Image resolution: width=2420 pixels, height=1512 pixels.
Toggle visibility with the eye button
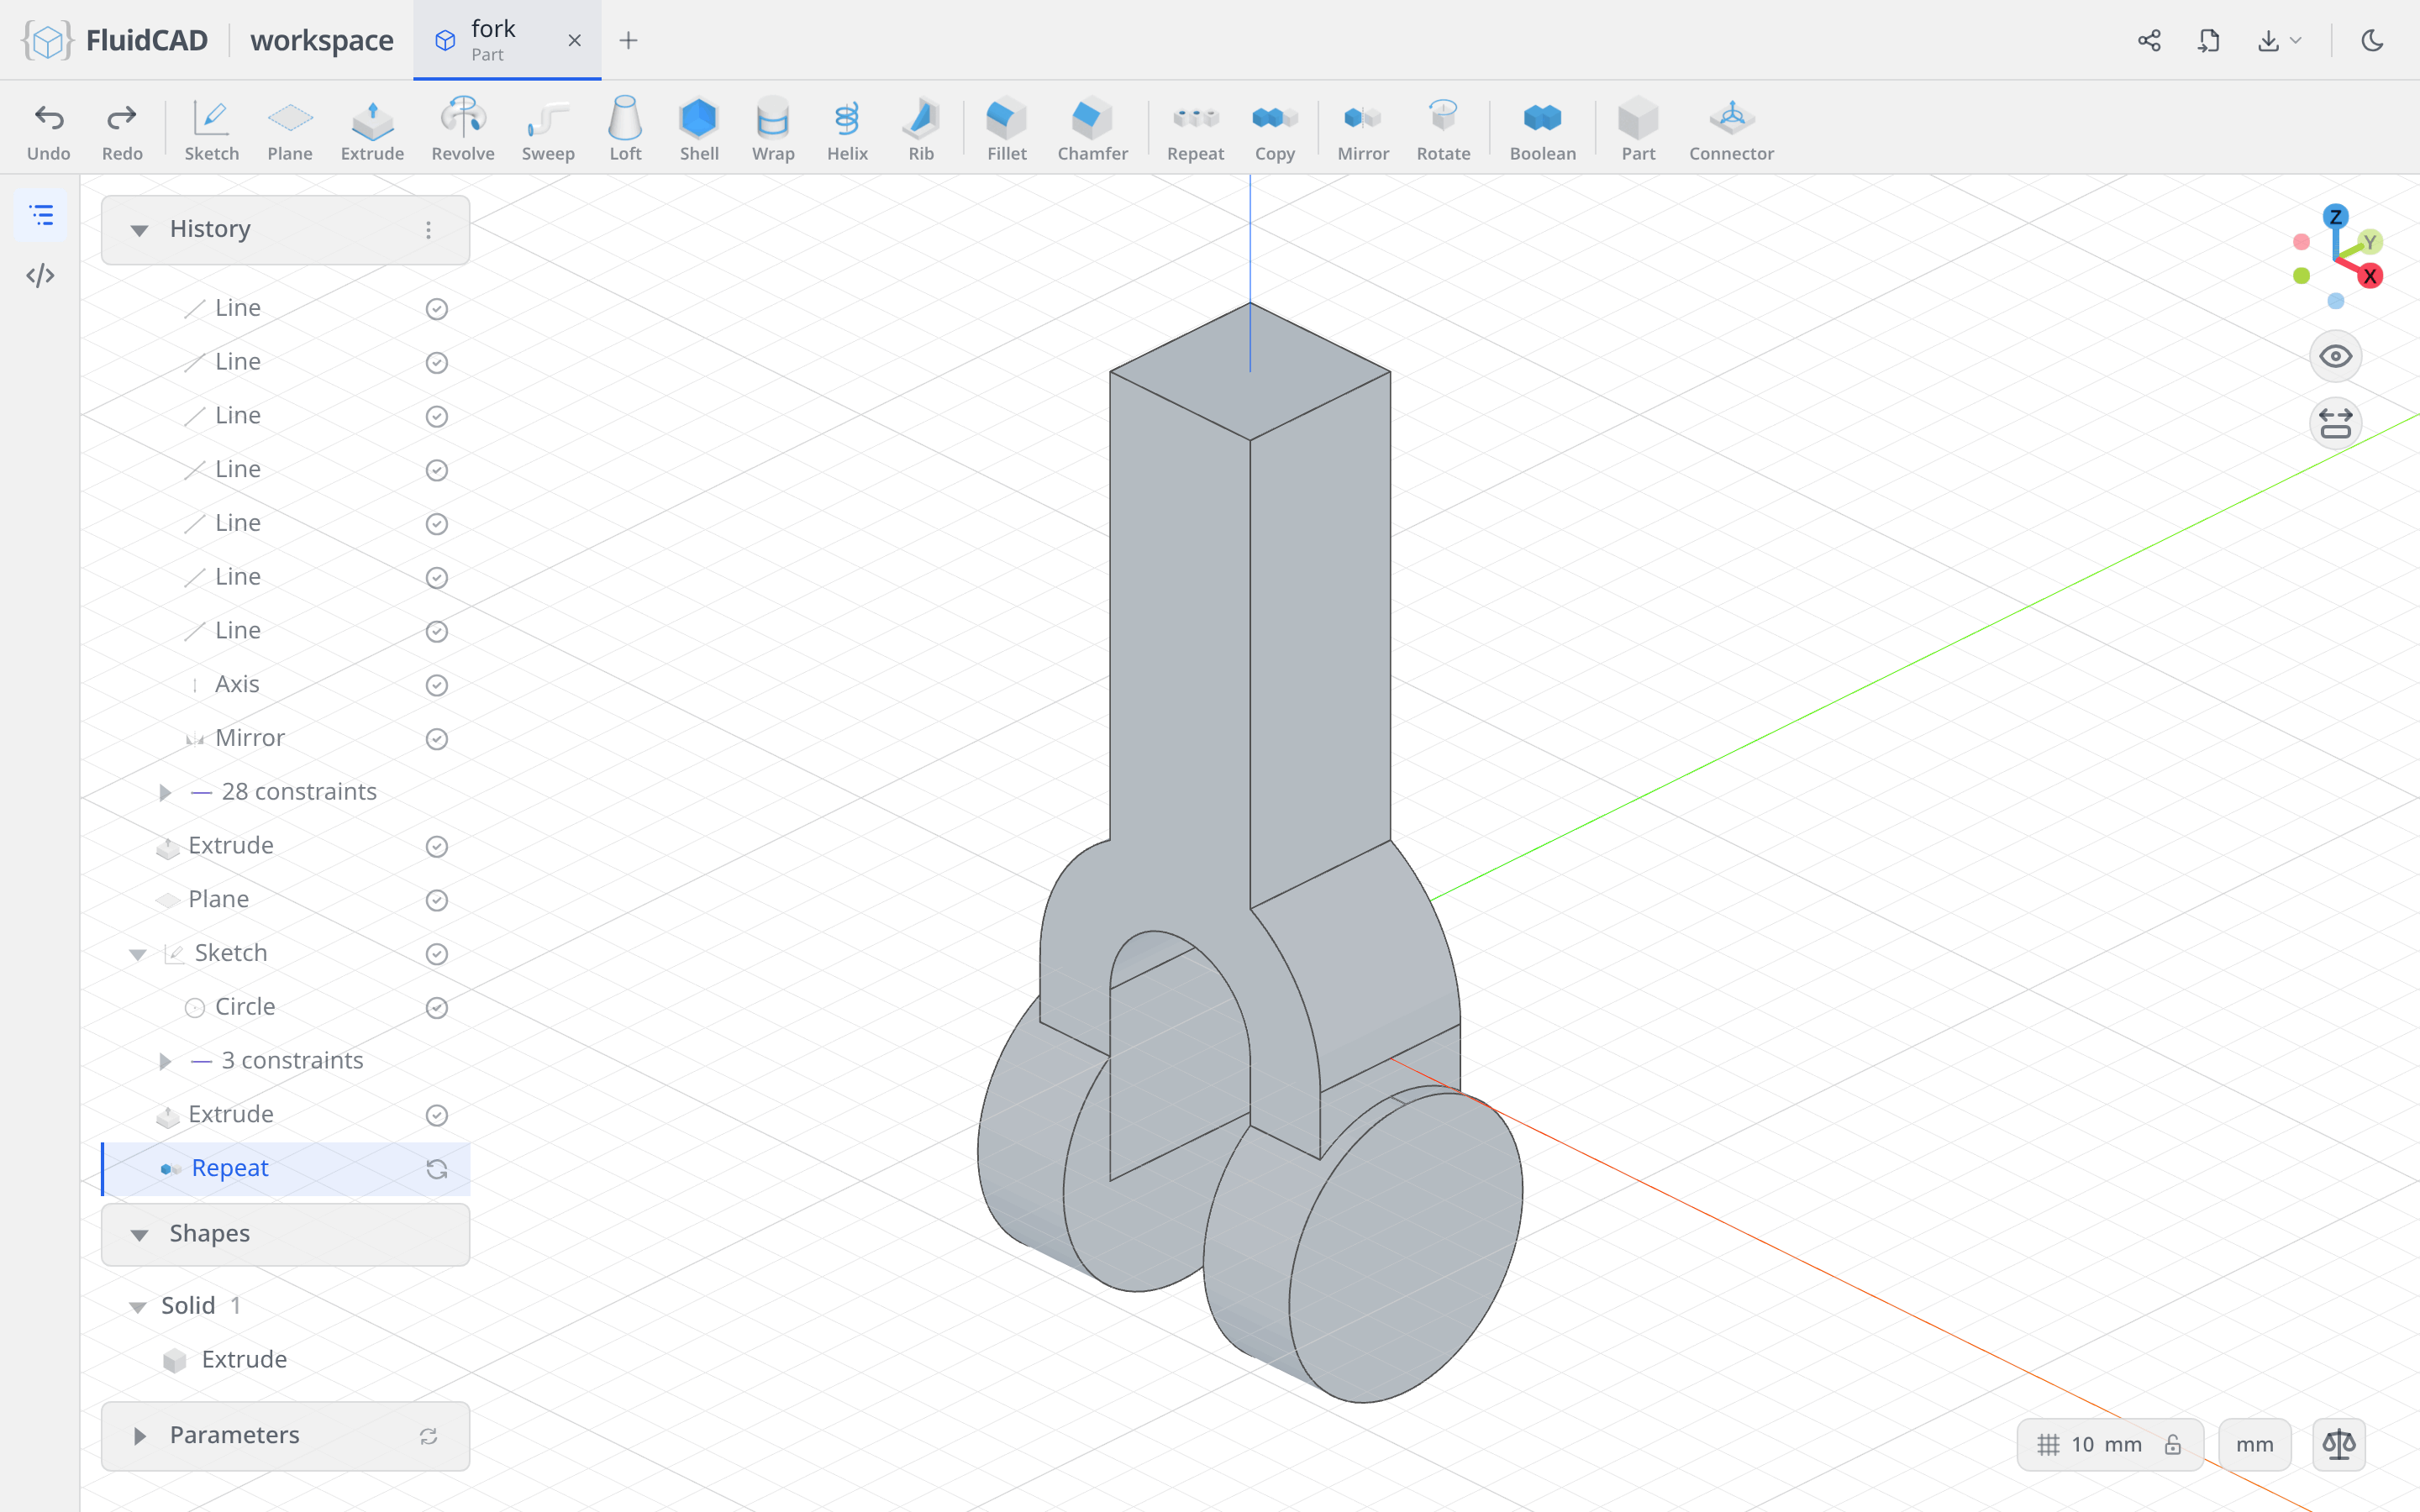pyautogui.click(x=2335, y=356)
